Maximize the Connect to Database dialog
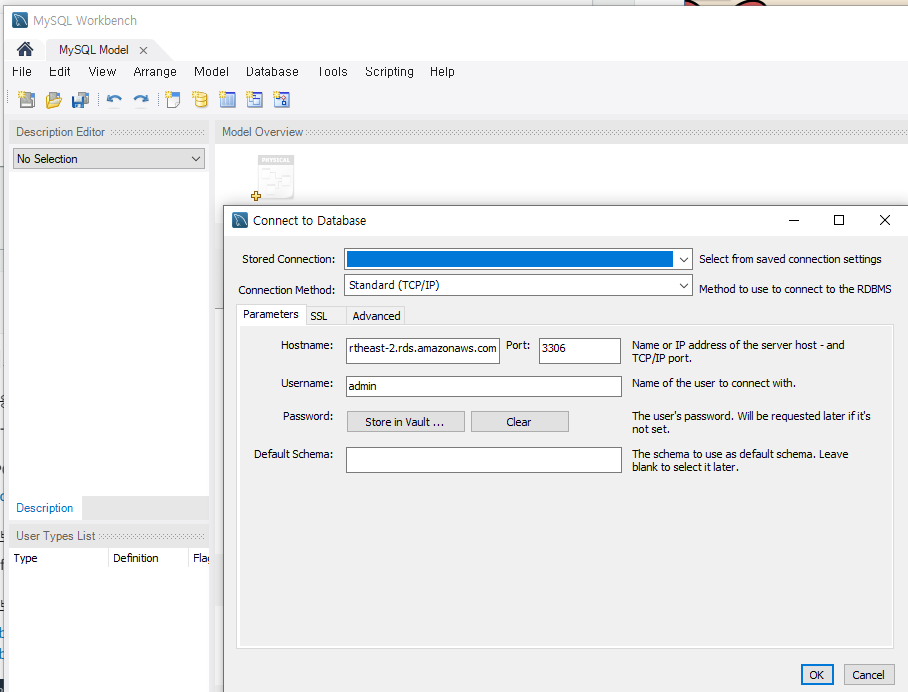The height and width of the screenshot is (692, 908). click(839, 220)
